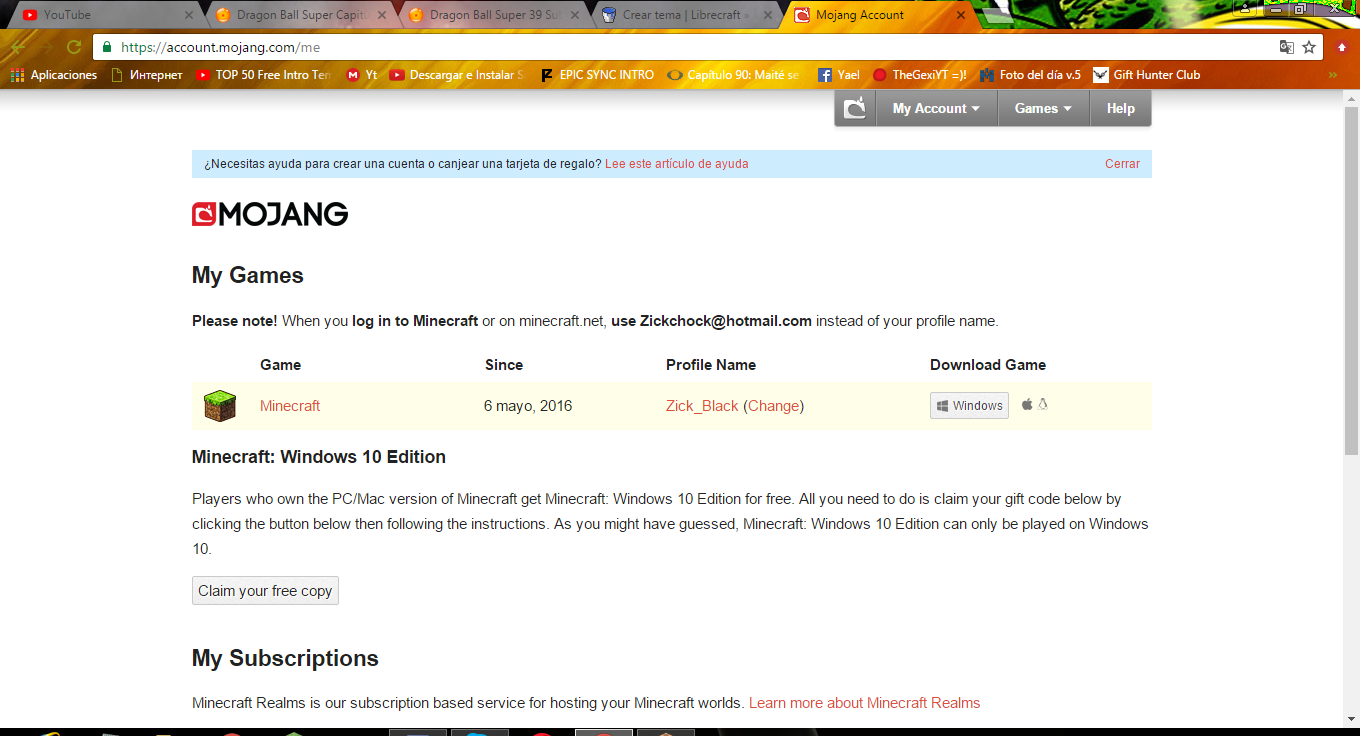Open TheGexiYT bookmark
This screenshot has width=1360, height=736.
[x=920, y=75]
